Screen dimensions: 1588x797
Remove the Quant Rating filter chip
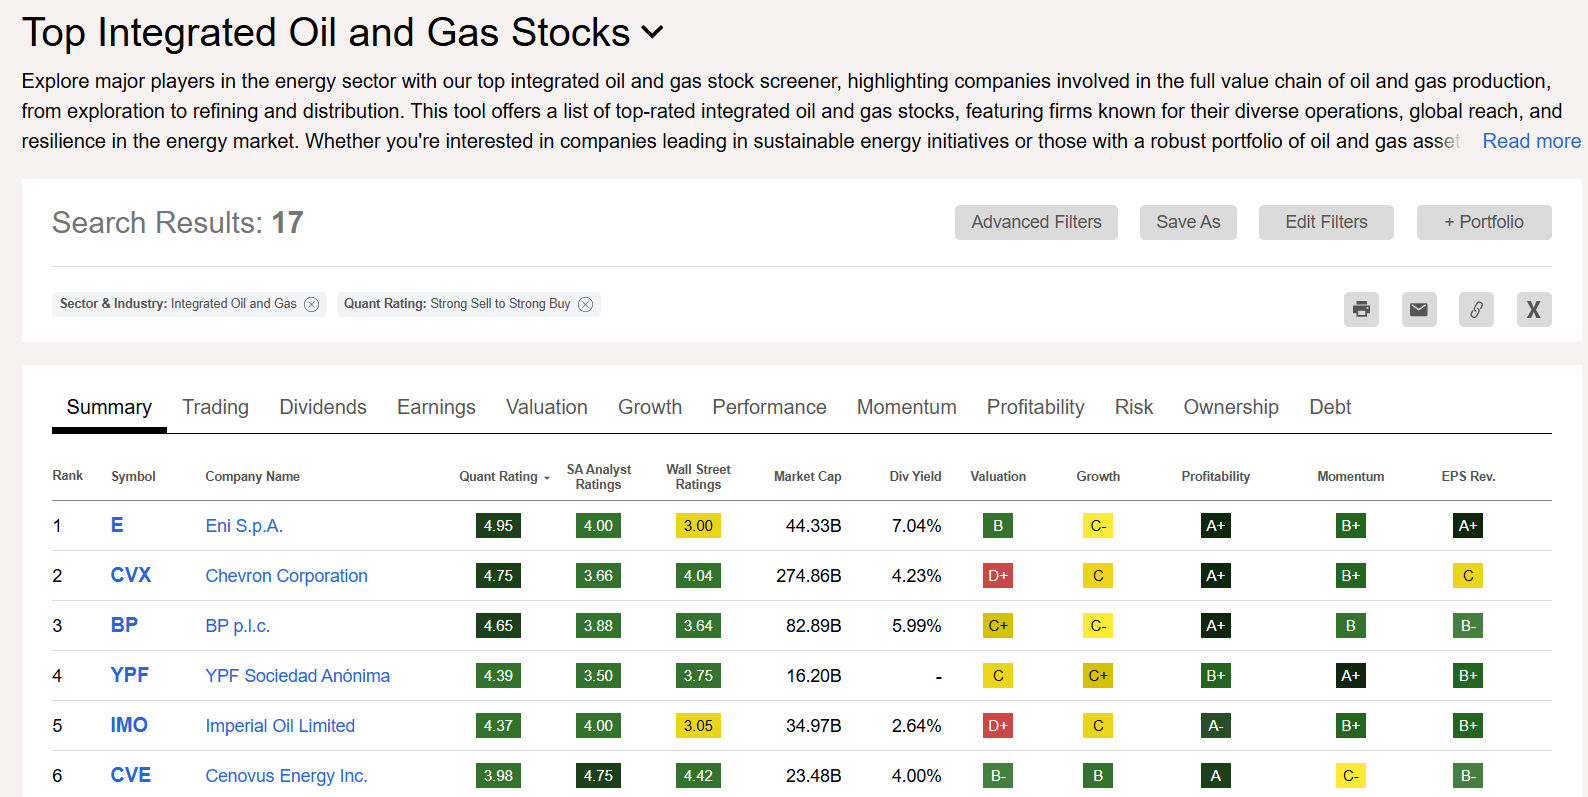click(586, 304)
